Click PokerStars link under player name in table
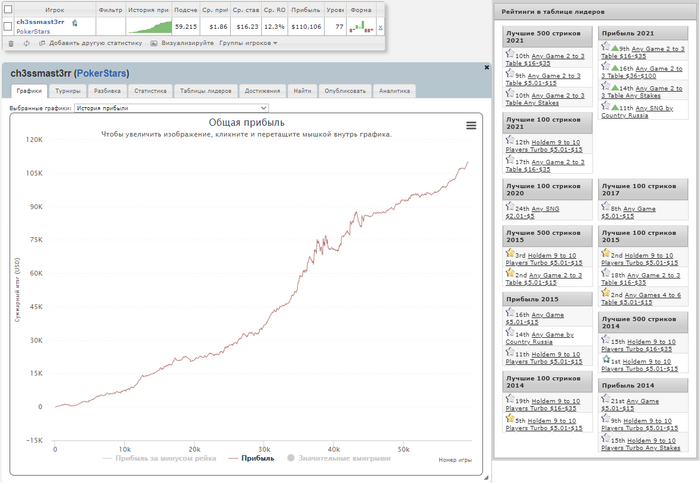This screenshot has height=484, width=700. pos(33,32)
